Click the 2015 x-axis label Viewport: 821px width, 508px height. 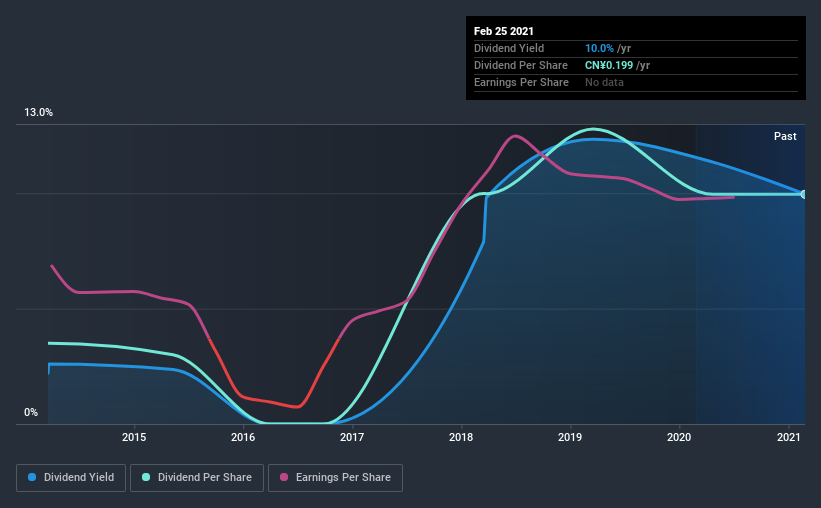click(134, 437)
